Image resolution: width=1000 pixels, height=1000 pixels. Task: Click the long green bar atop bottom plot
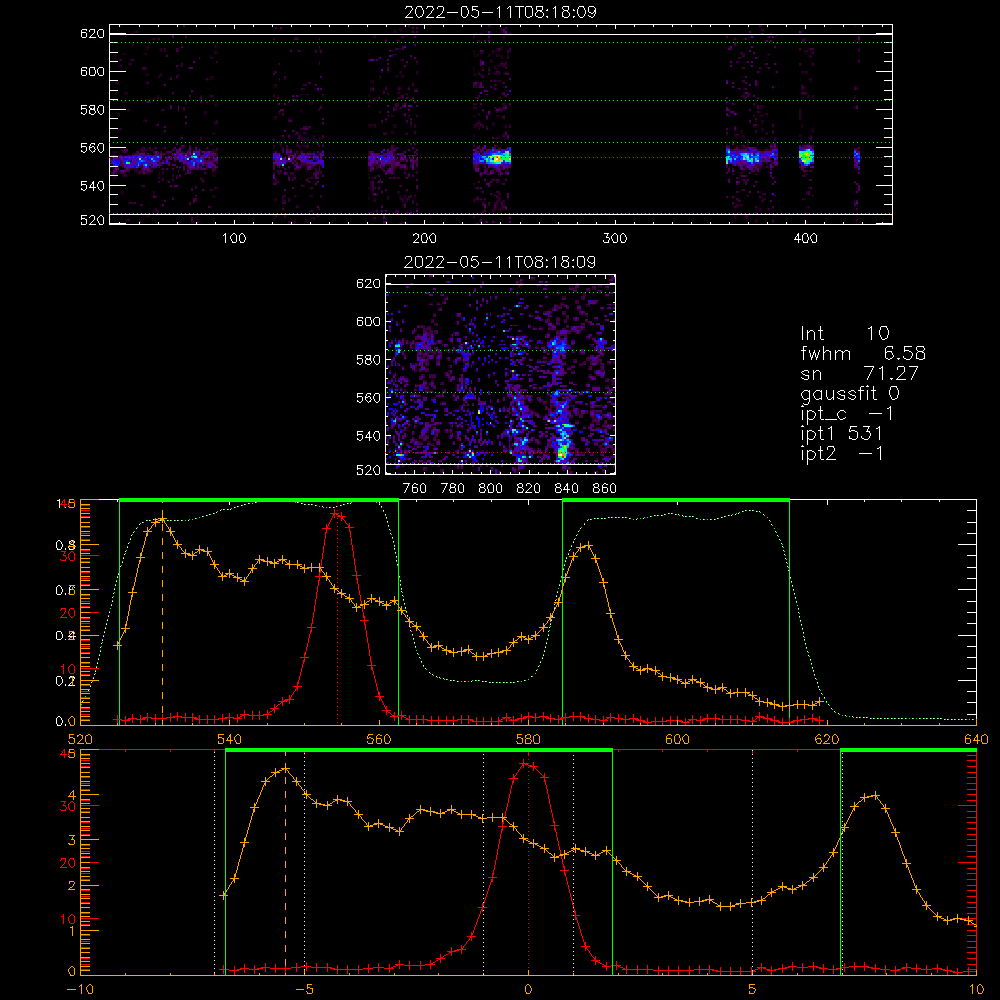[419, 751]
